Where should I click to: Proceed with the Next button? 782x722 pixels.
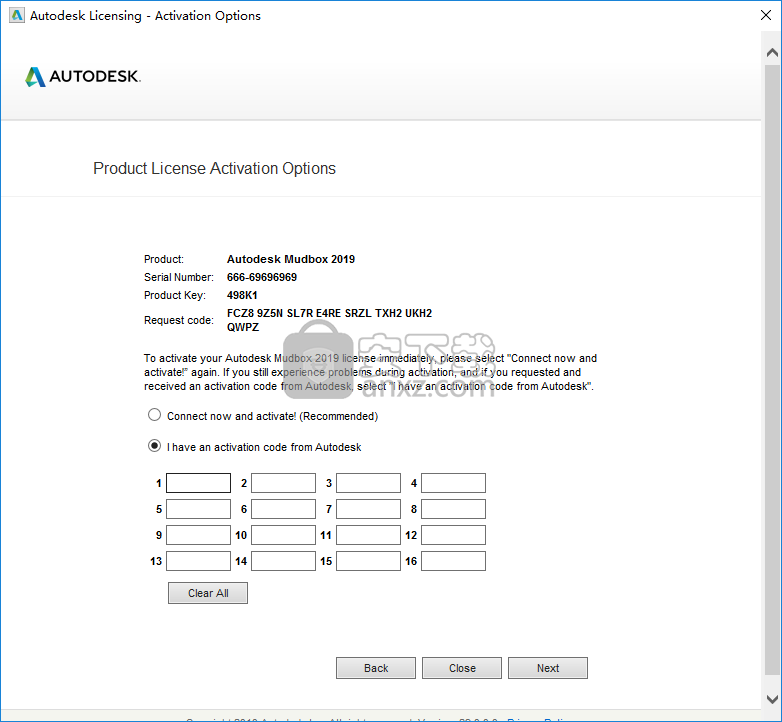pos(548,668)
